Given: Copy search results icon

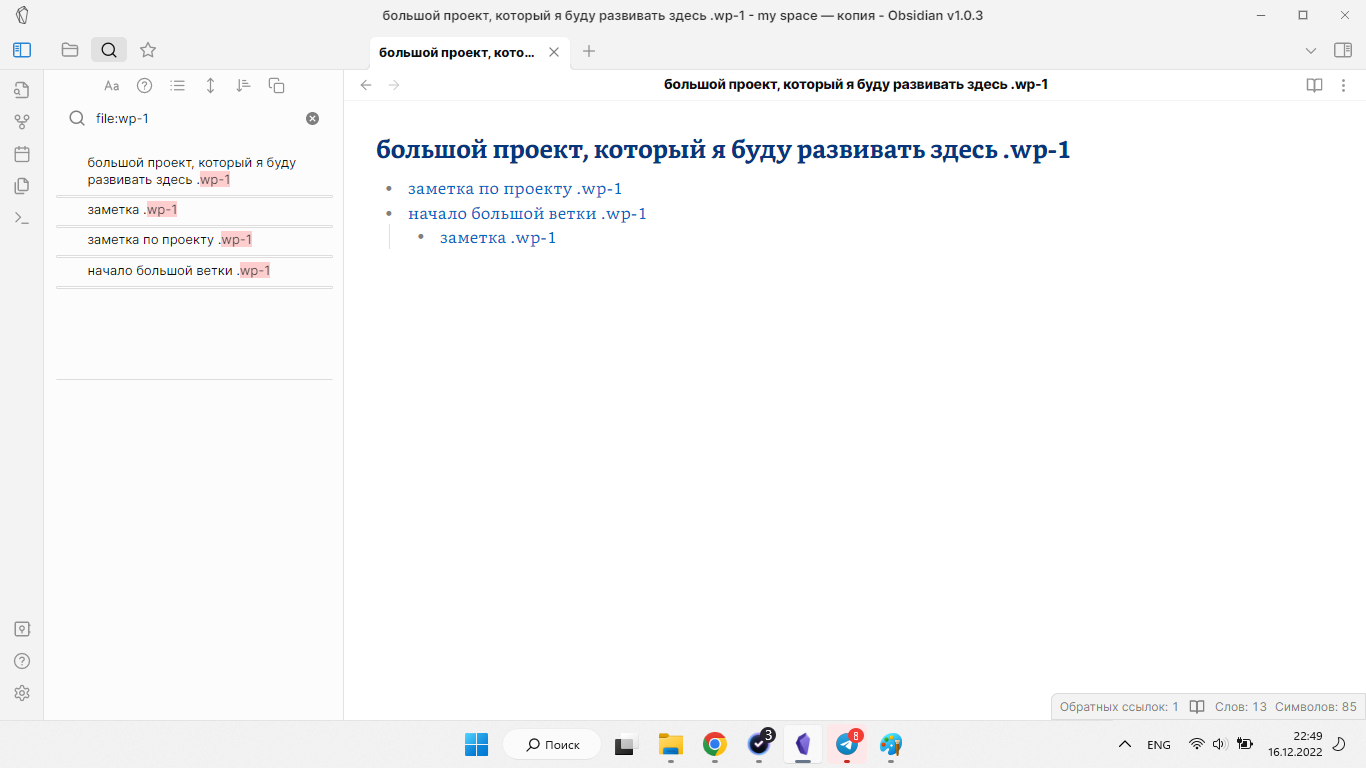Looking at the screenshot, I should [277, 86].
